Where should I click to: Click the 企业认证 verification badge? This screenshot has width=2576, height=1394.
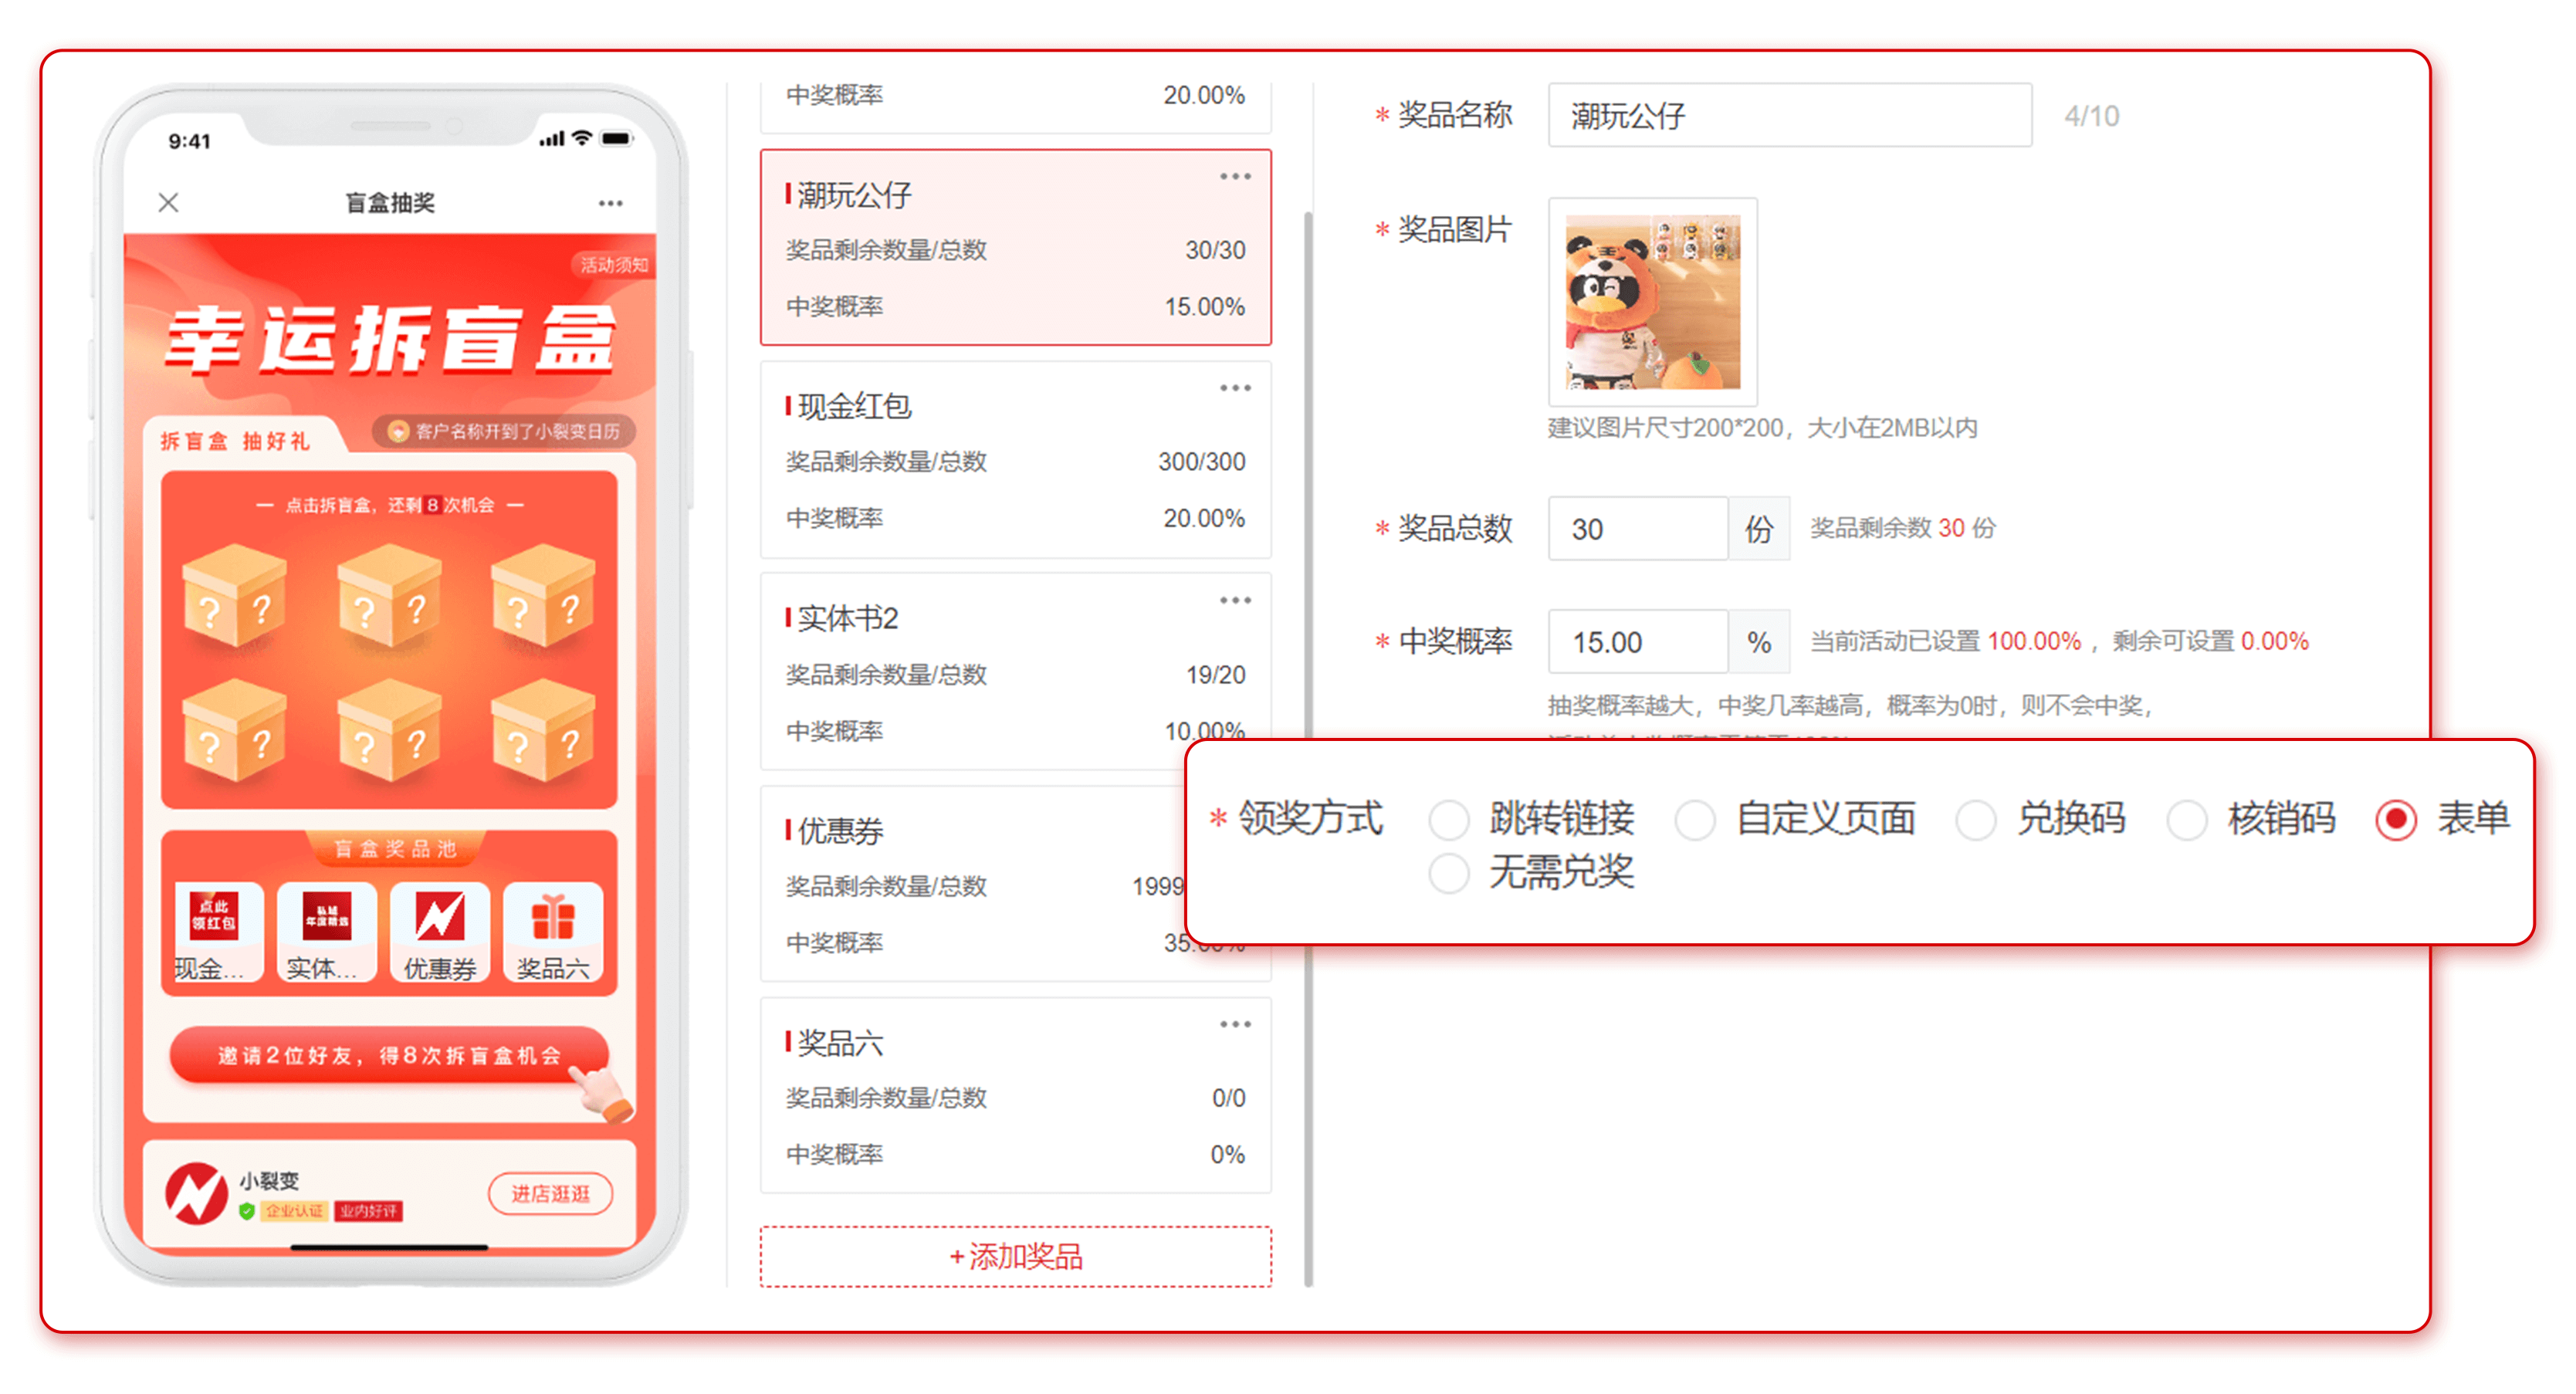pos(295,1211)
